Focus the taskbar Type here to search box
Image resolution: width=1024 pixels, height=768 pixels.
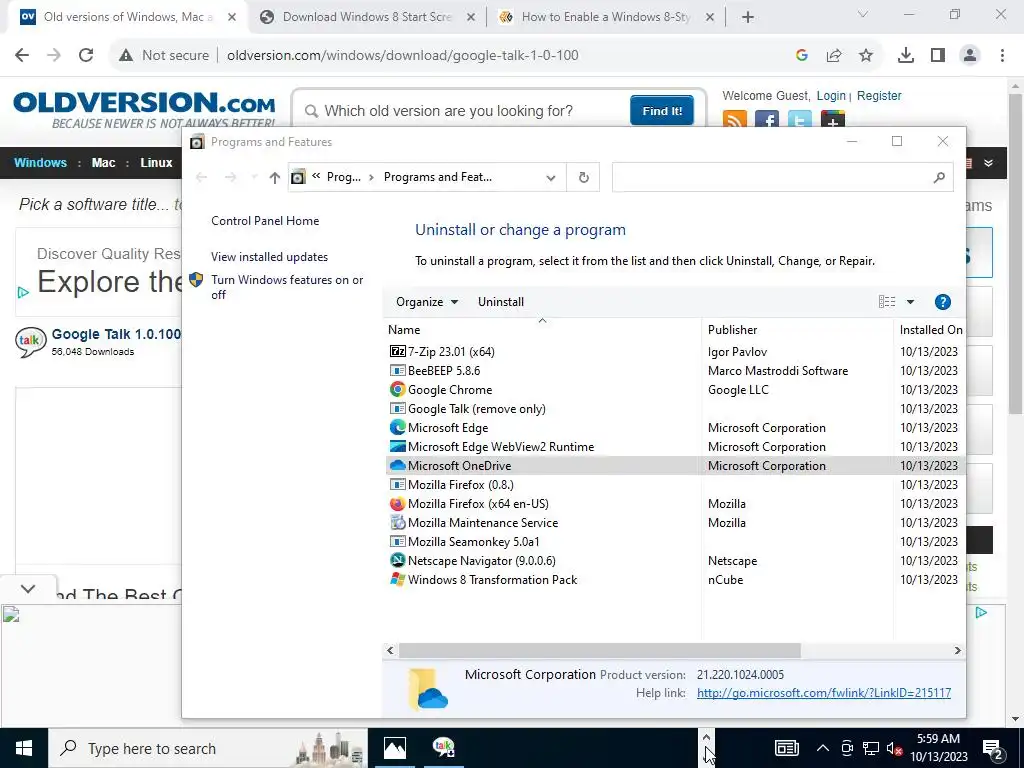pyautogui.click(x=208, y=748)
